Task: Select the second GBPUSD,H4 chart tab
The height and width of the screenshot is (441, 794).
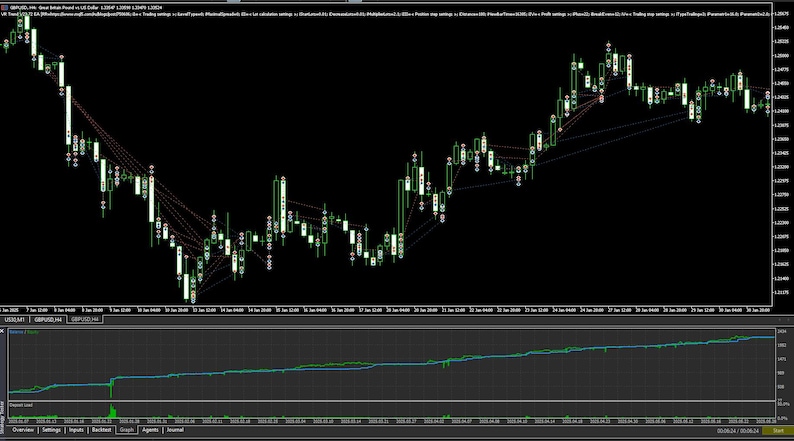Action: click(x=85, y=319)
